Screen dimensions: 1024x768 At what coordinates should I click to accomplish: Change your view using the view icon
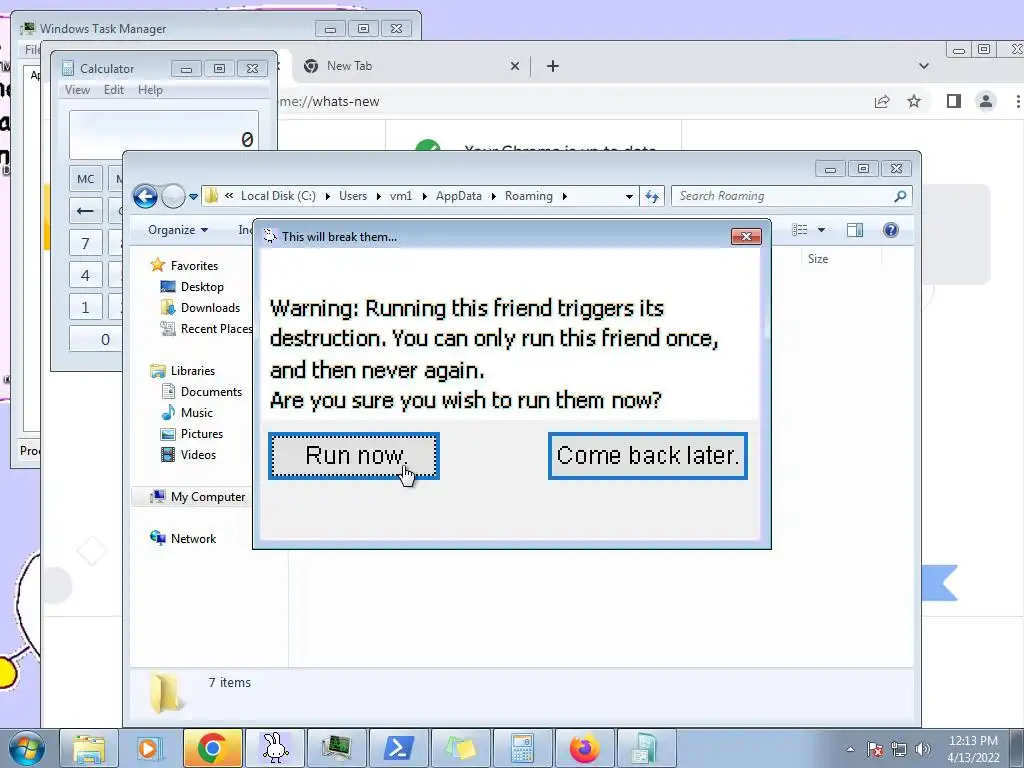[x=799, y=229]
